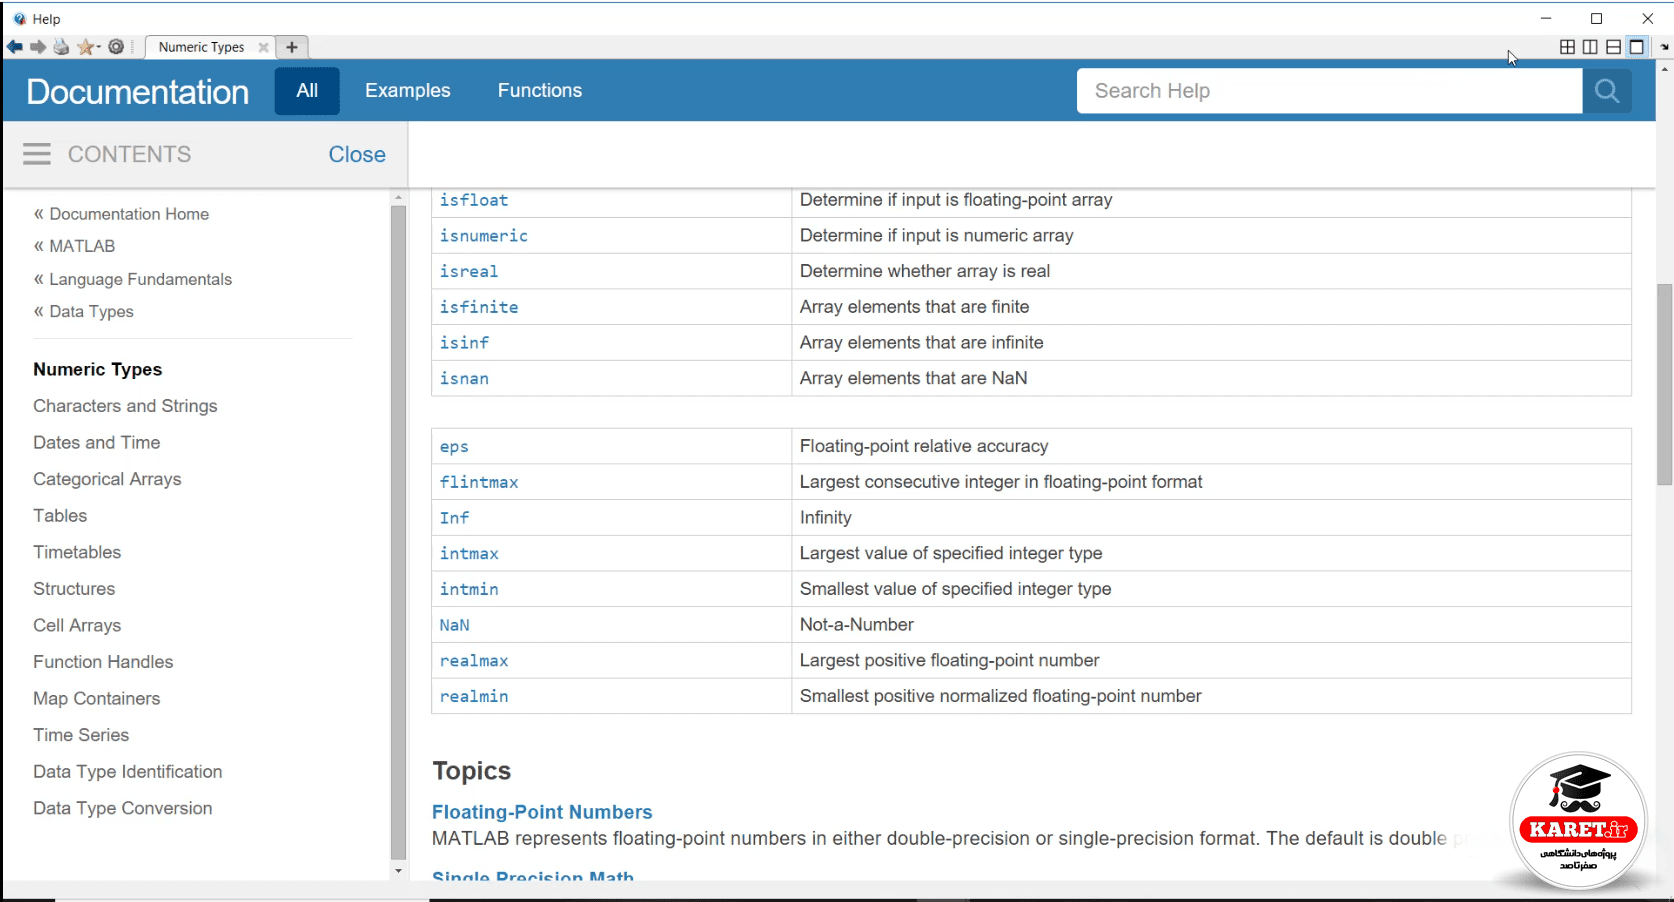Open the favorites star dropdown

[89, 47]
